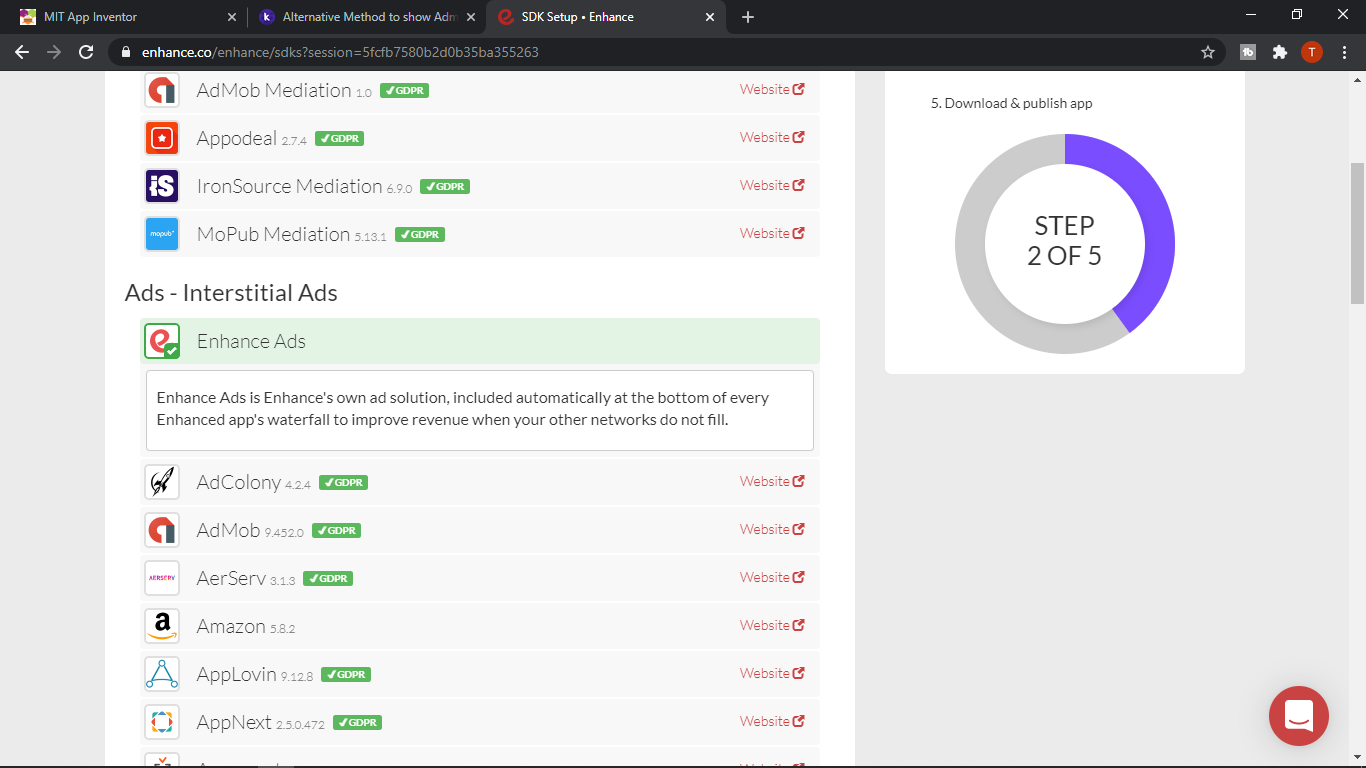Click the Download & publish app step
The image size is (1366, 768).
coord(1012,103)
